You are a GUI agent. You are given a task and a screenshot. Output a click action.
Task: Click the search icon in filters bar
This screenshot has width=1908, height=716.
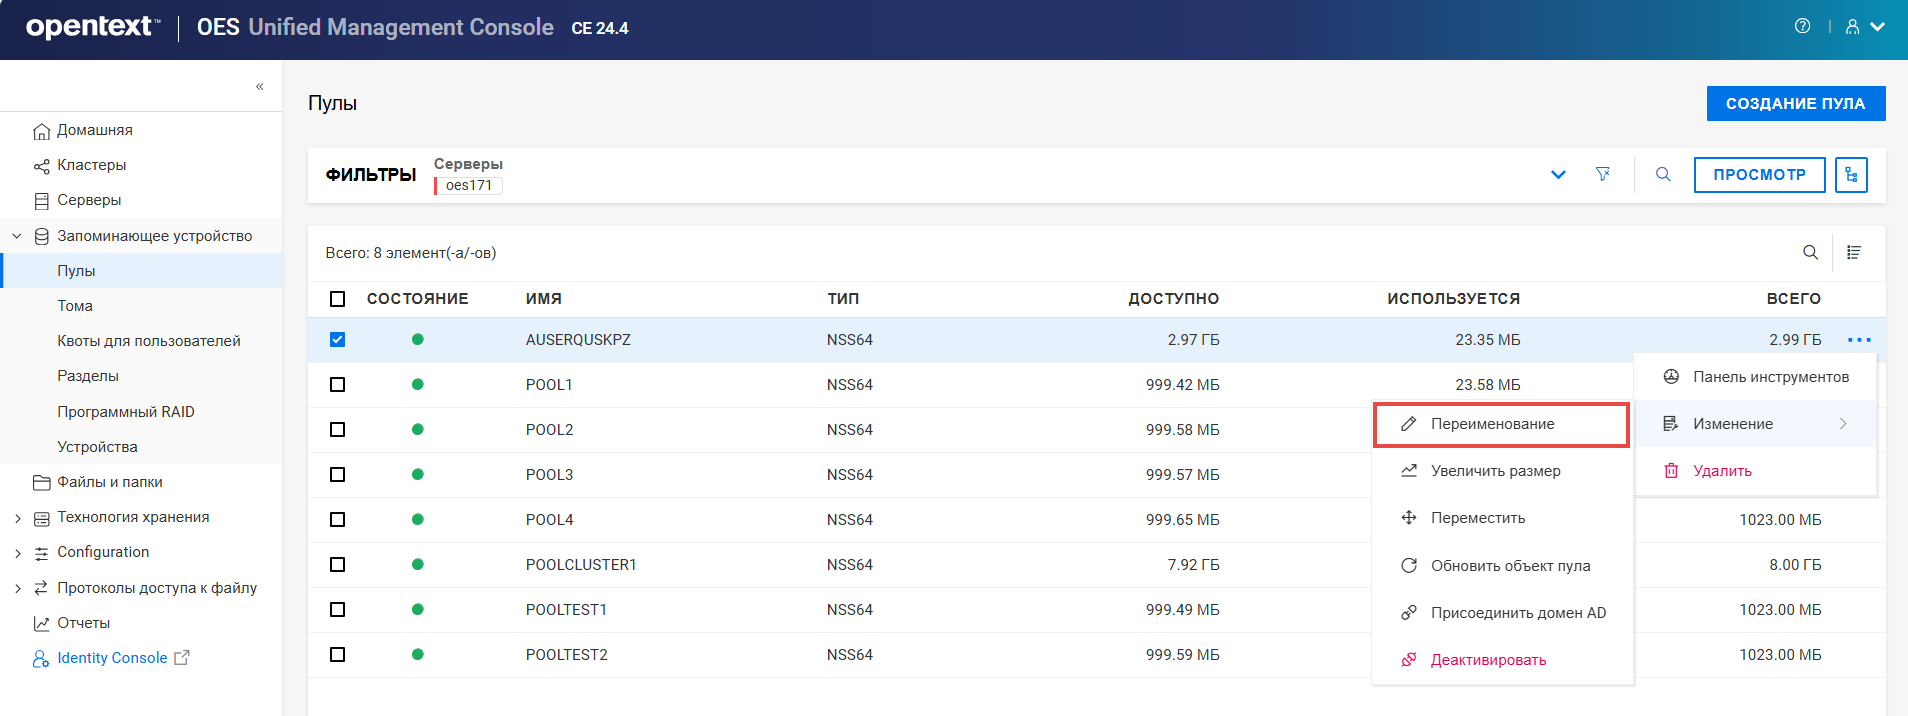pos(1663,174)
